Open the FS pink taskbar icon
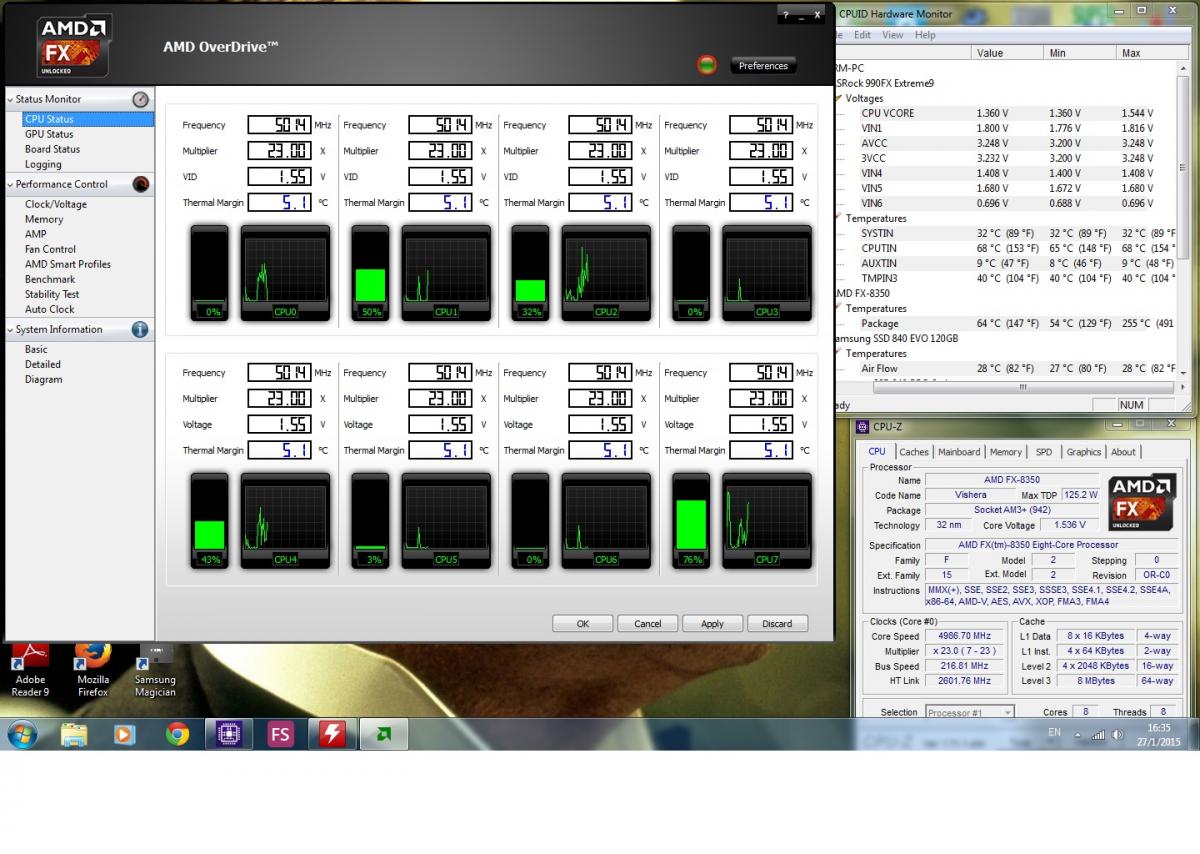The width and height of the screenshot is (1200, 854). point(281,734)
